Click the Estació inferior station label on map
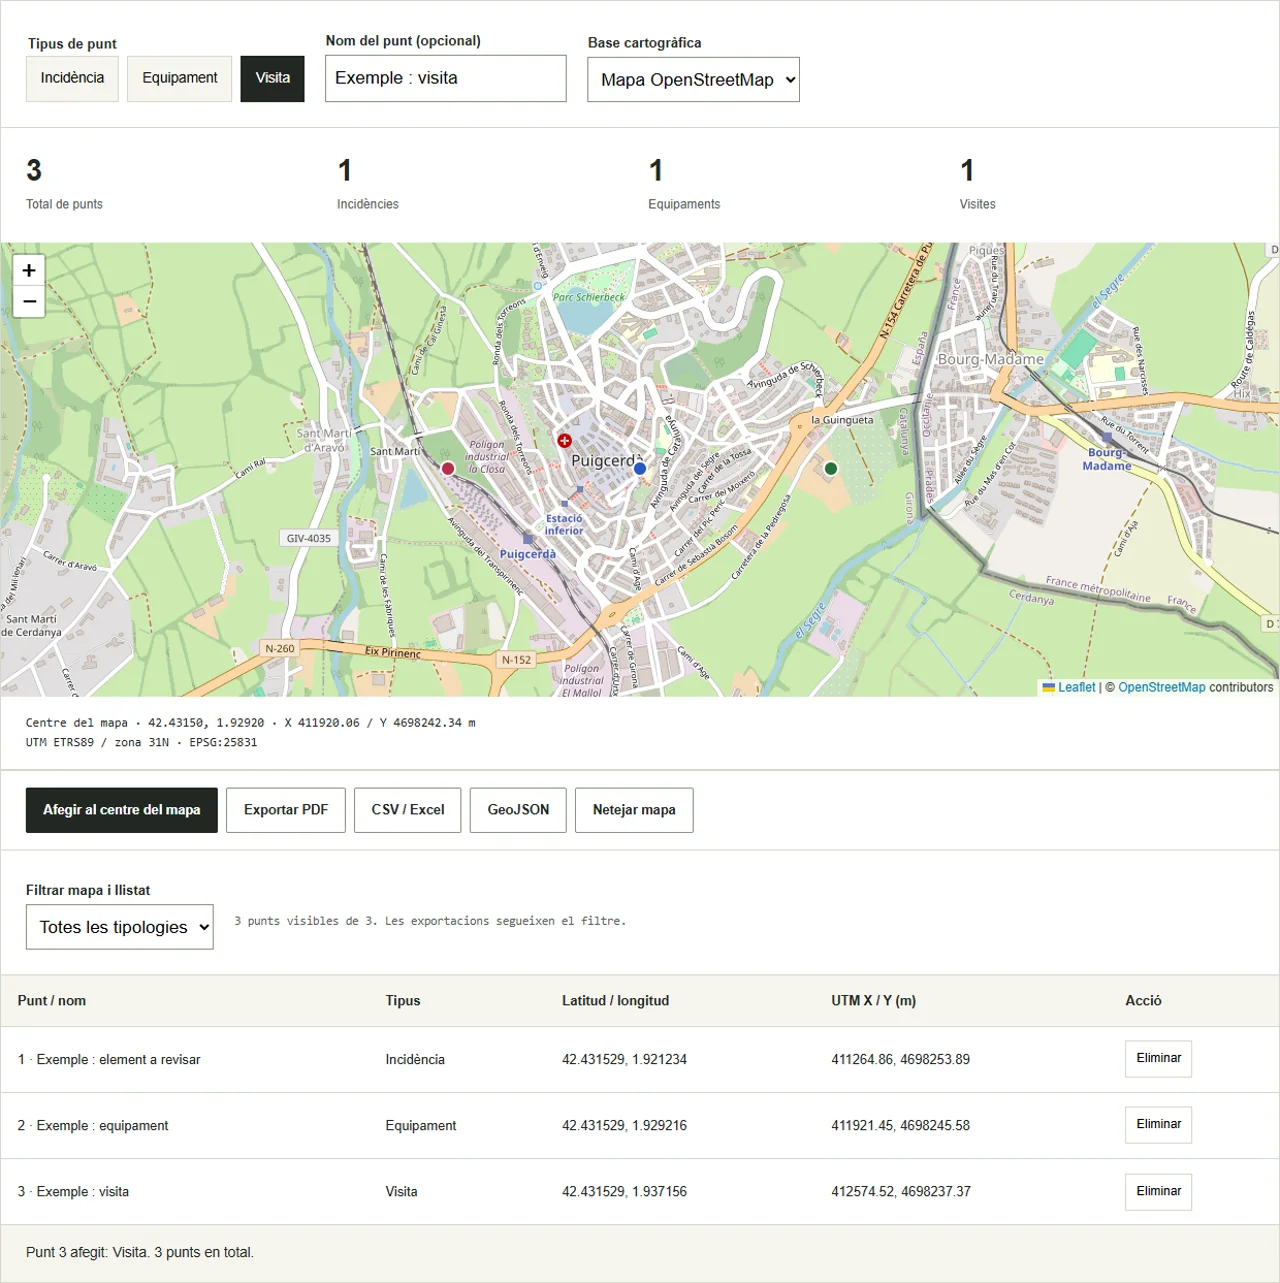This screenshot has height=1283, width=1280. (564, 524)
